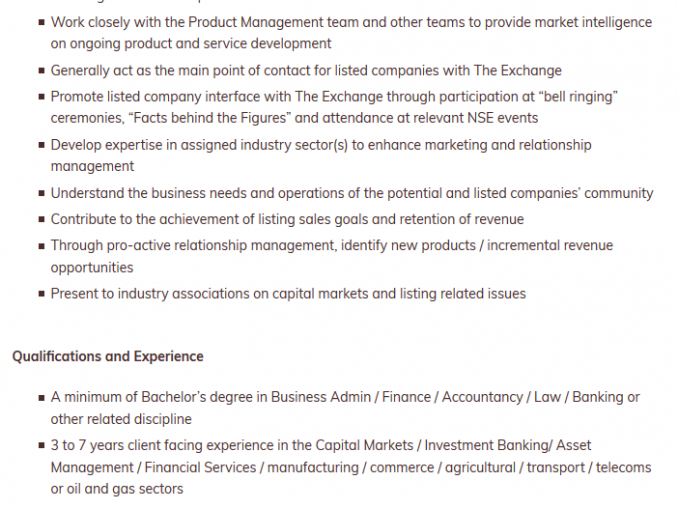Click 'Facts behind the Figures' phrase

(210, 118)
